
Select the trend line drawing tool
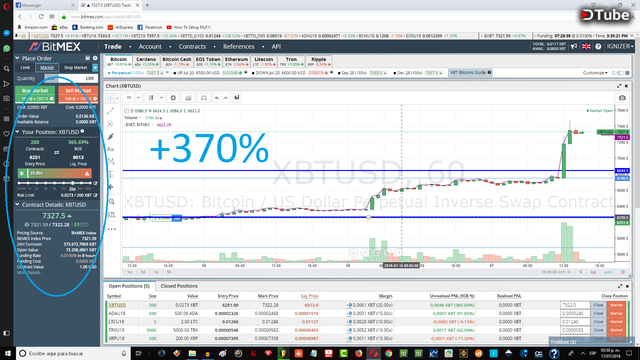click(x=110, y=111)
